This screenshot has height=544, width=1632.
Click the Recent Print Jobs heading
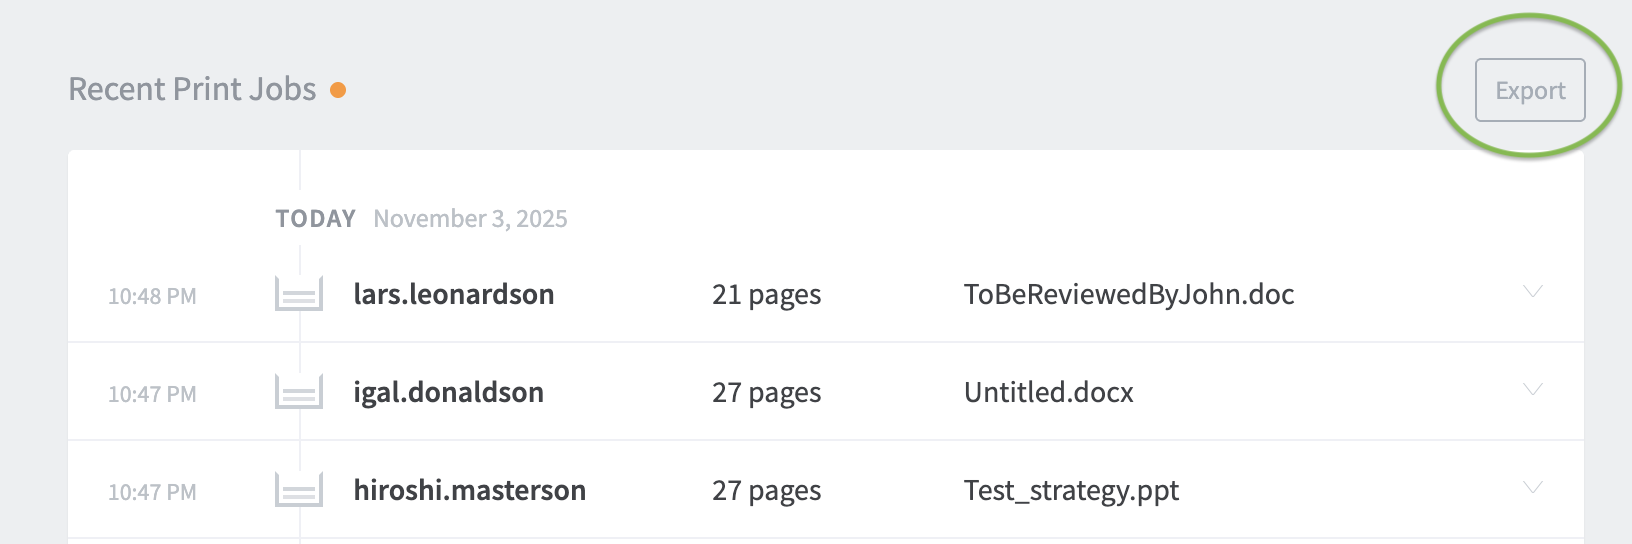pyautogui.click(x=192, y=89)
